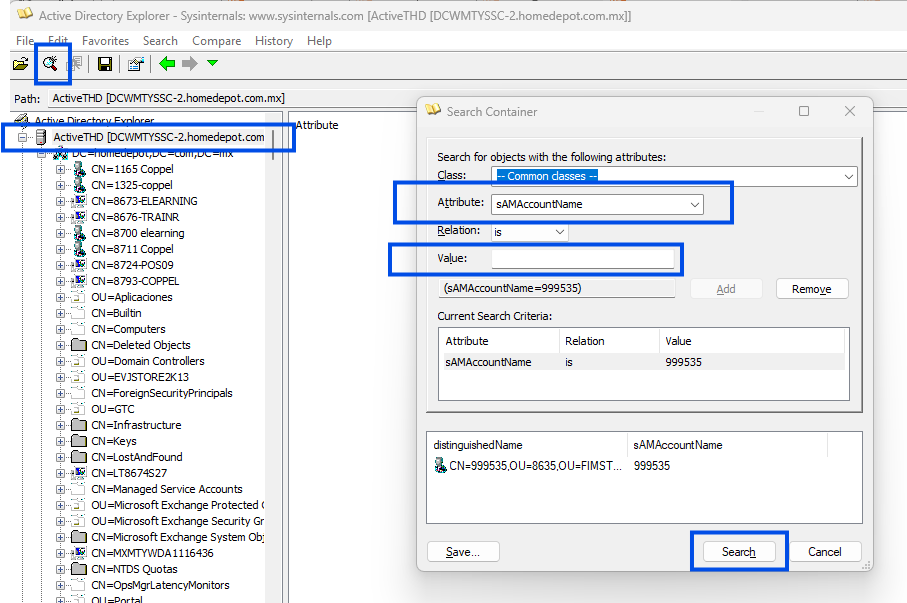Select the CN=OpsMgrLatencyMonitors tree item
The width and height of the screenshot is (907, 603).
click(160, 586)
